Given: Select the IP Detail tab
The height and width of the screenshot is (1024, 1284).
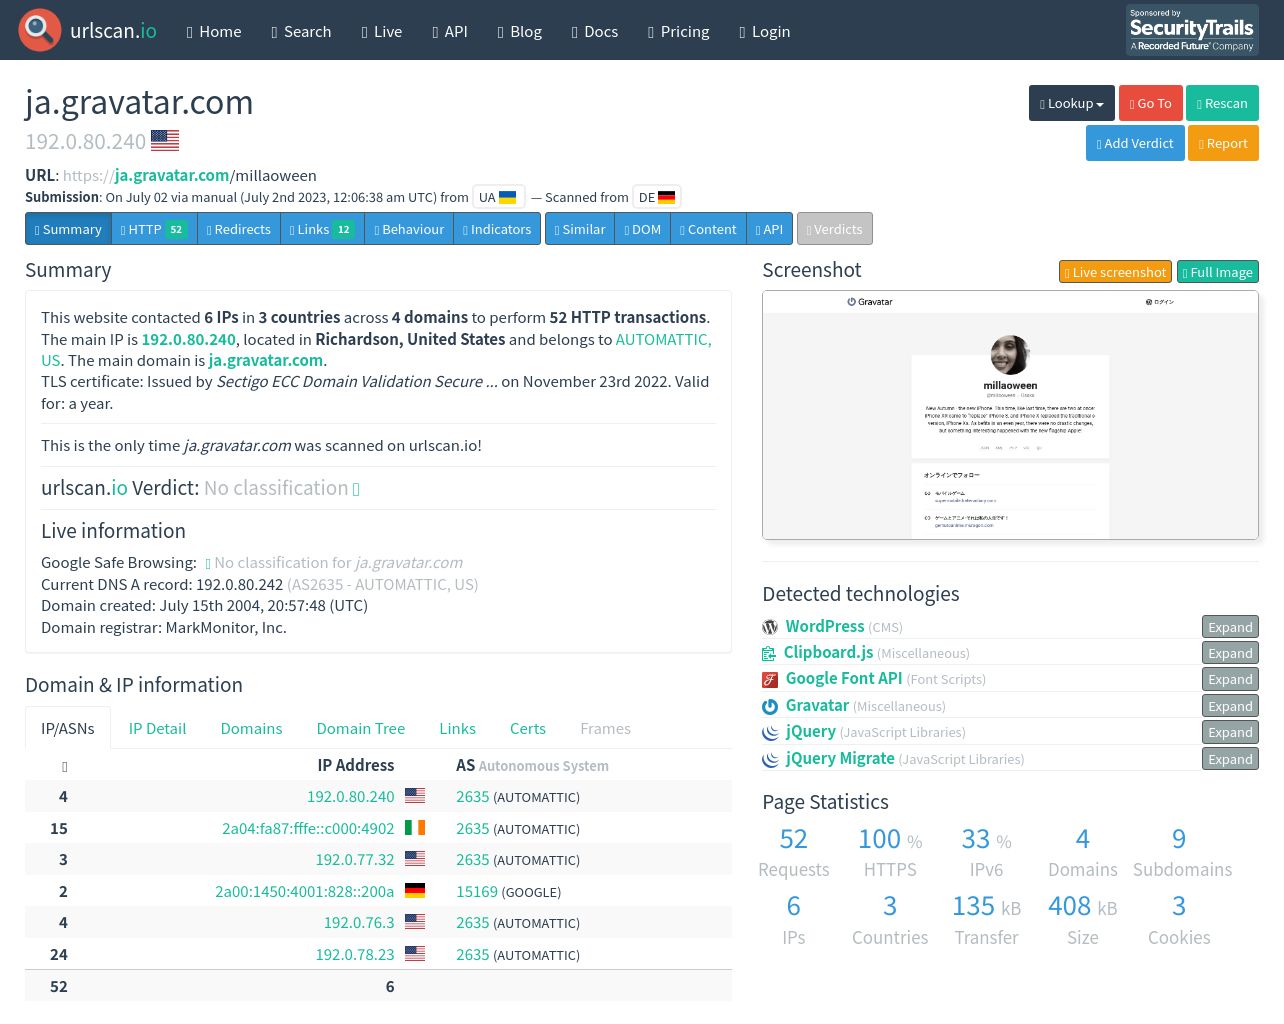Looking at the screenshot, I should (x=158, y=729).
